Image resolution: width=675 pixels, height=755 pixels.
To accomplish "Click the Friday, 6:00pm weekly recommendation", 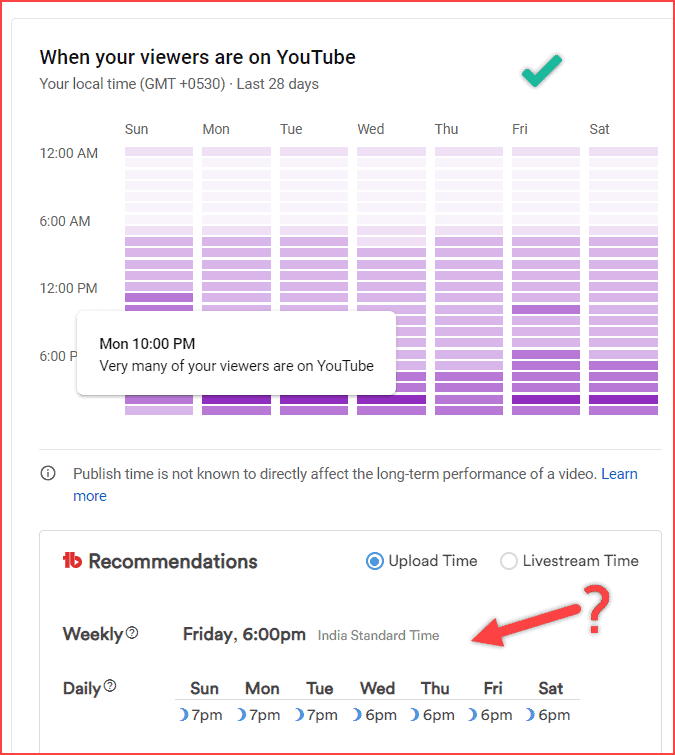I will (244, 634).
